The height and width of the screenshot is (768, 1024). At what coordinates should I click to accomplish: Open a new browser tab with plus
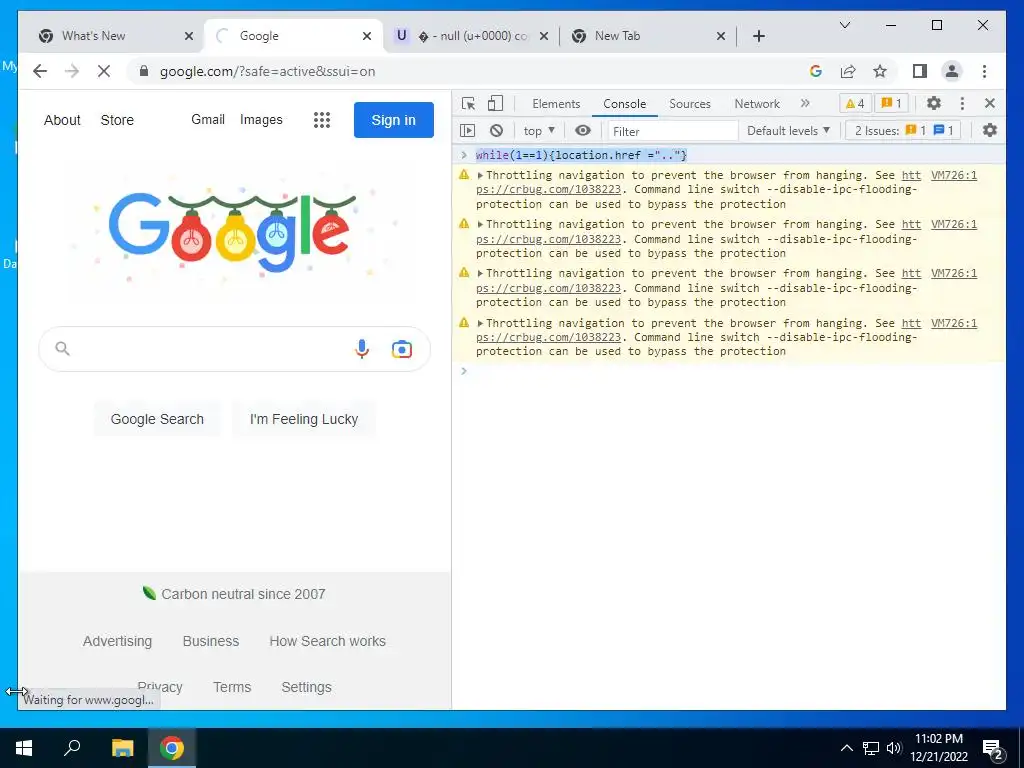tap(758, 36)
